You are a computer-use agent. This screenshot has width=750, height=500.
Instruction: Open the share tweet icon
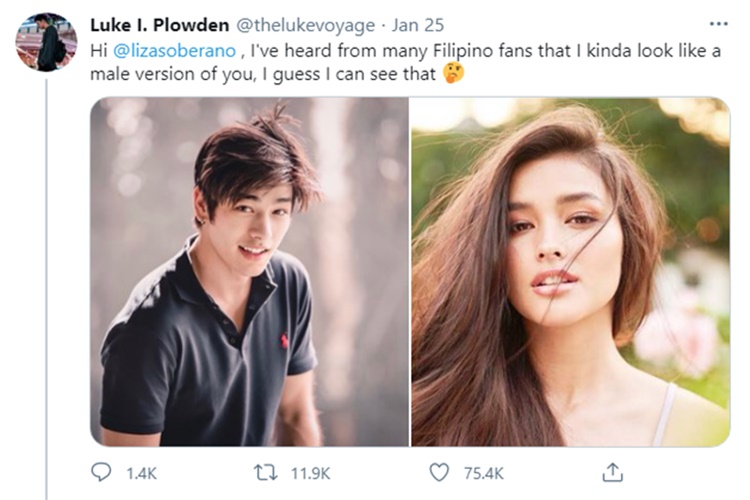(x=614, y=471)
